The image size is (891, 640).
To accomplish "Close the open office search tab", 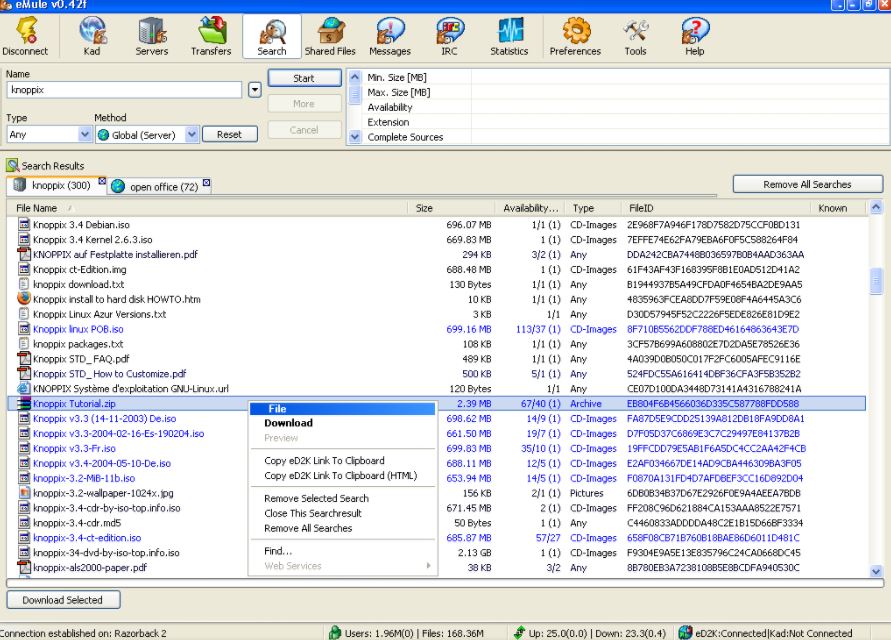I will (206, 182).
